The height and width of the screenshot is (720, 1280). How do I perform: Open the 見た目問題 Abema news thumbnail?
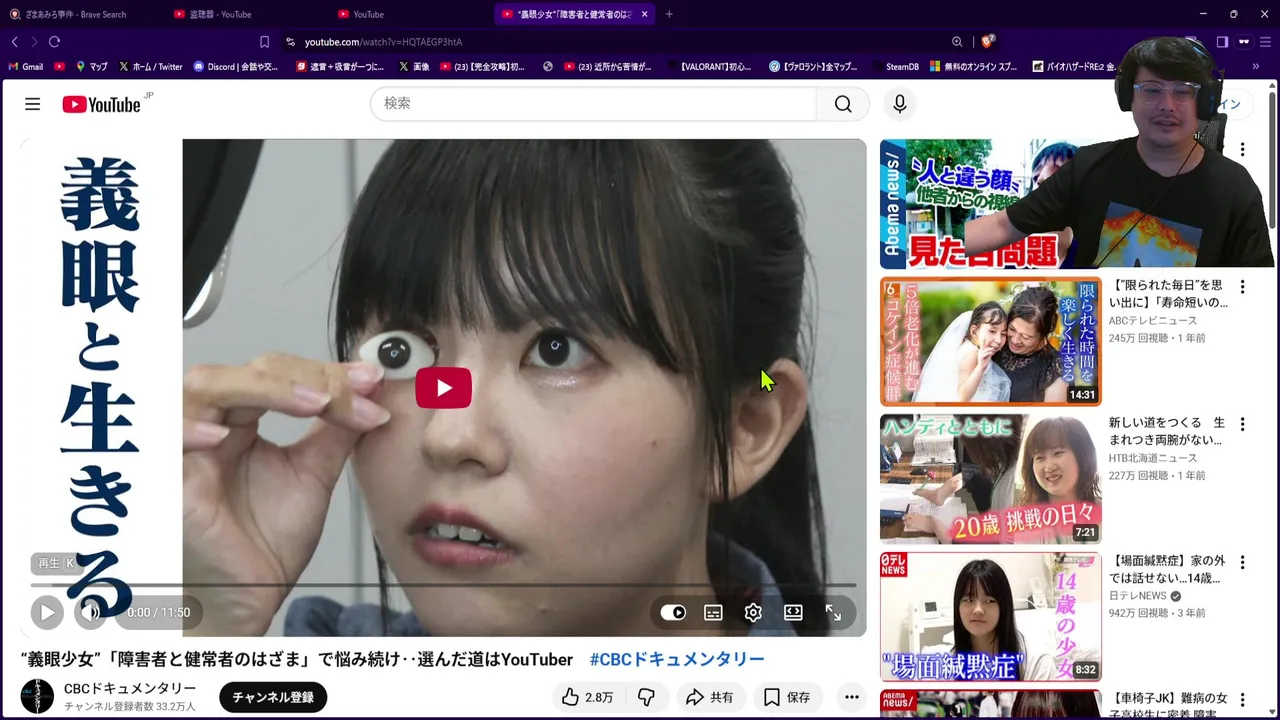click(990, 204)
